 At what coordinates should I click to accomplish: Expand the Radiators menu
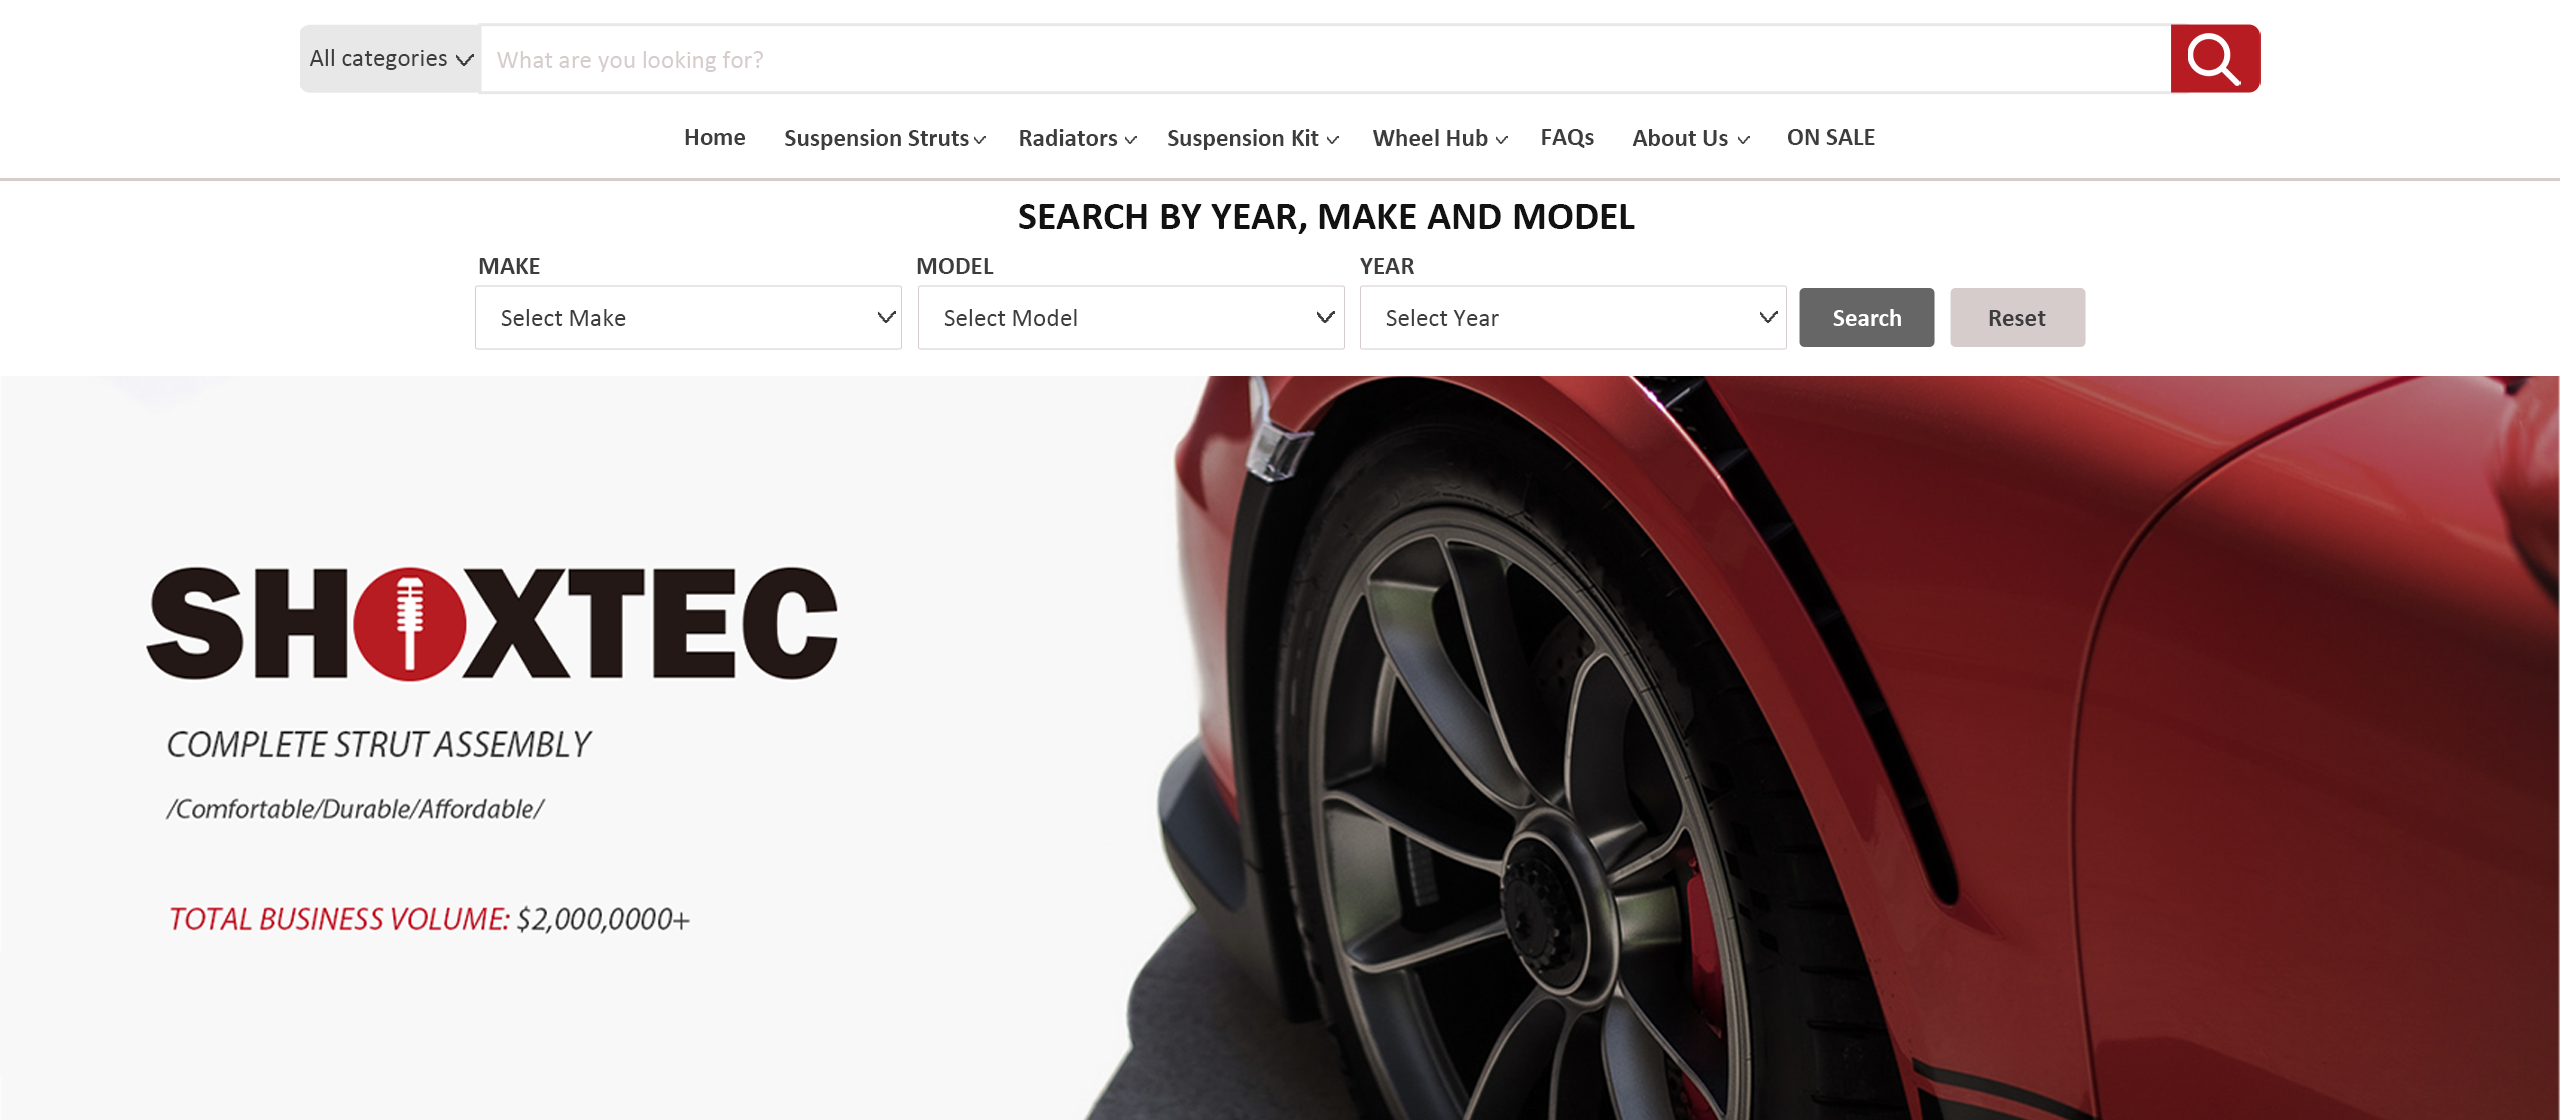[x=1077, y=138]
